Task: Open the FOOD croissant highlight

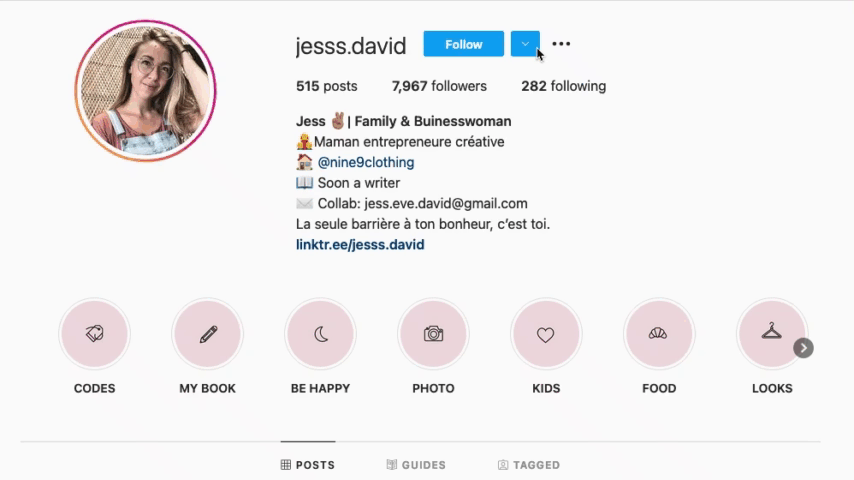Action: click(659, 334)
